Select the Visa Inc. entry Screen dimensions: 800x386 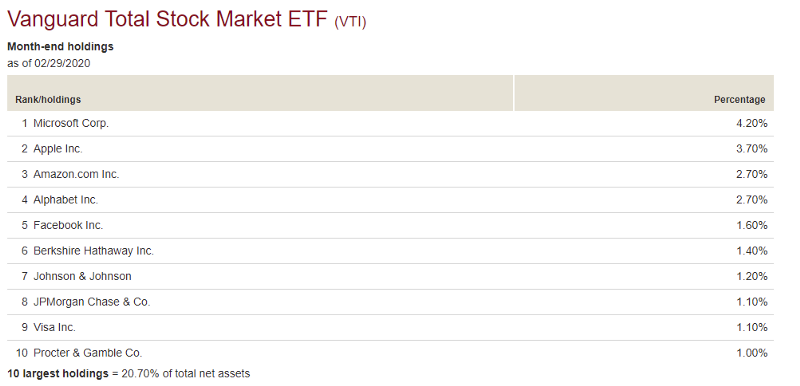[54, 327]
